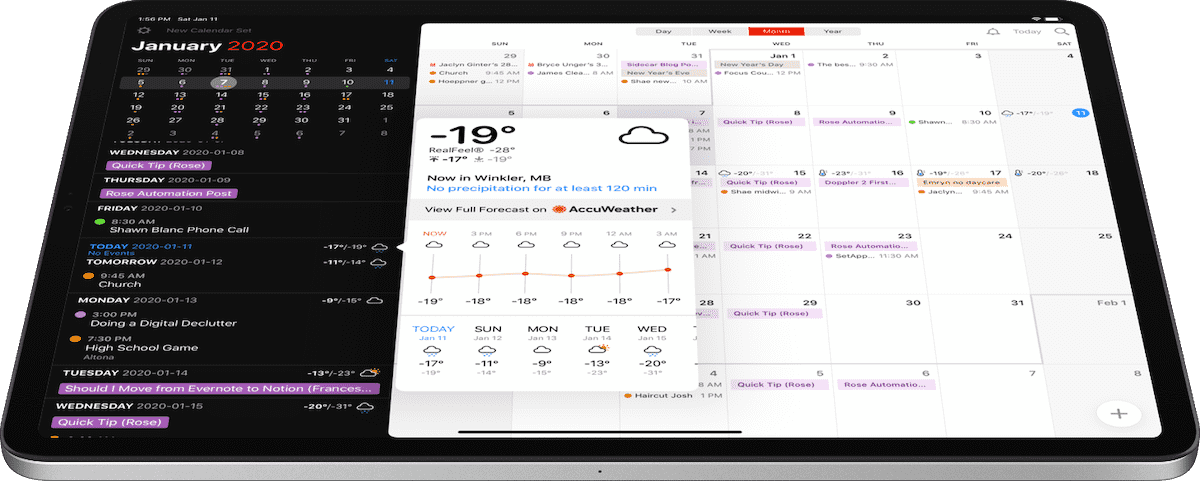This screenshot has width=1200, height=481.
Task: Open Focus Cou... 12 PM event on Jan 1
Action: pyautogui.click(x=756, y=73)
